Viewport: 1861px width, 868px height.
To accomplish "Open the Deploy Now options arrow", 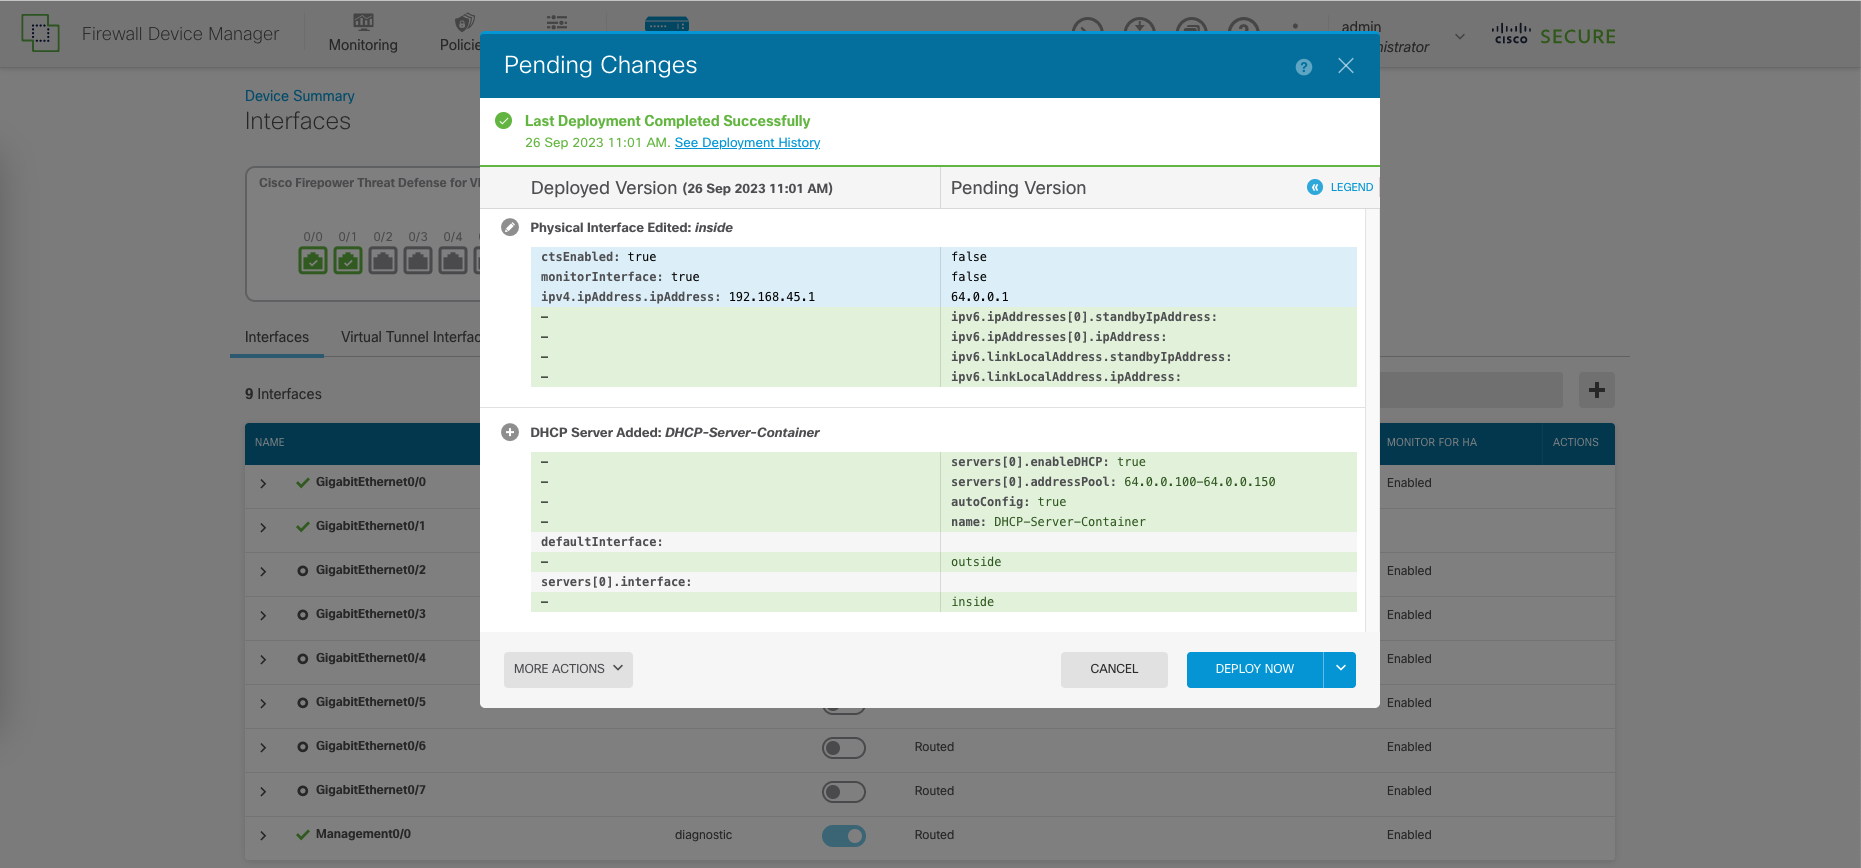I will (x=1340, y=669).
